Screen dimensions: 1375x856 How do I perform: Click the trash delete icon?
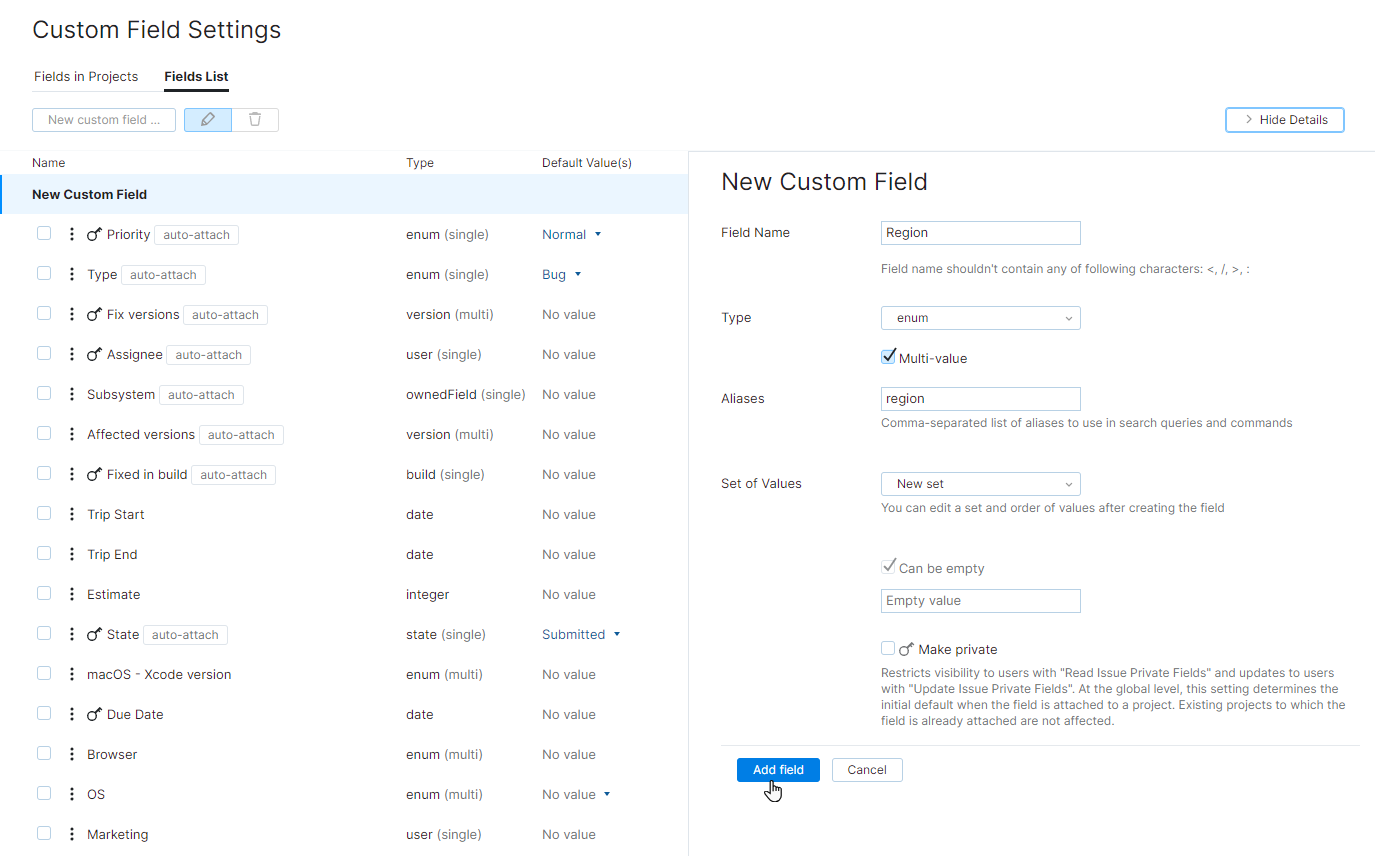(x=255, y=120)
